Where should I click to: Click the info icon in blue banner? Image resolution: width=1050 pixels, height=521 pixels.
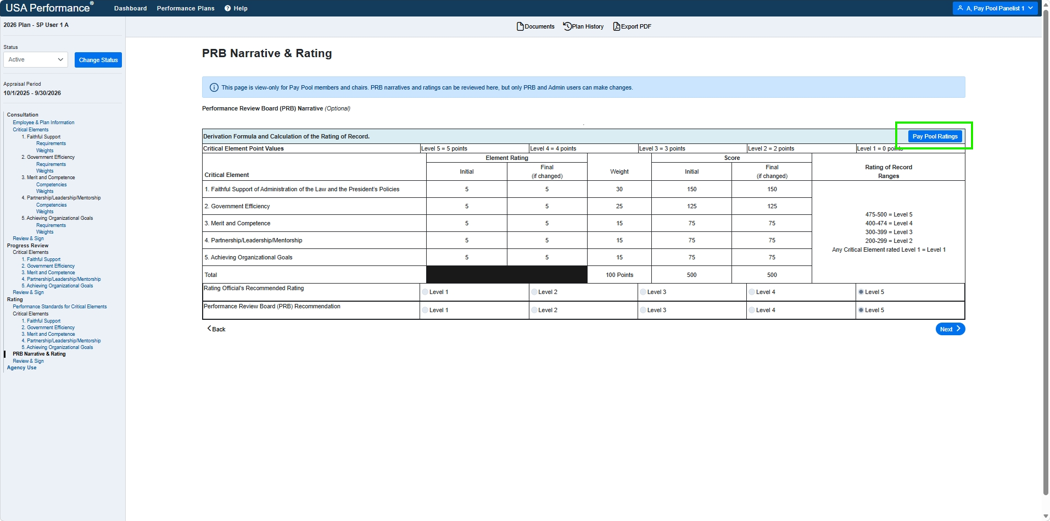214,87
